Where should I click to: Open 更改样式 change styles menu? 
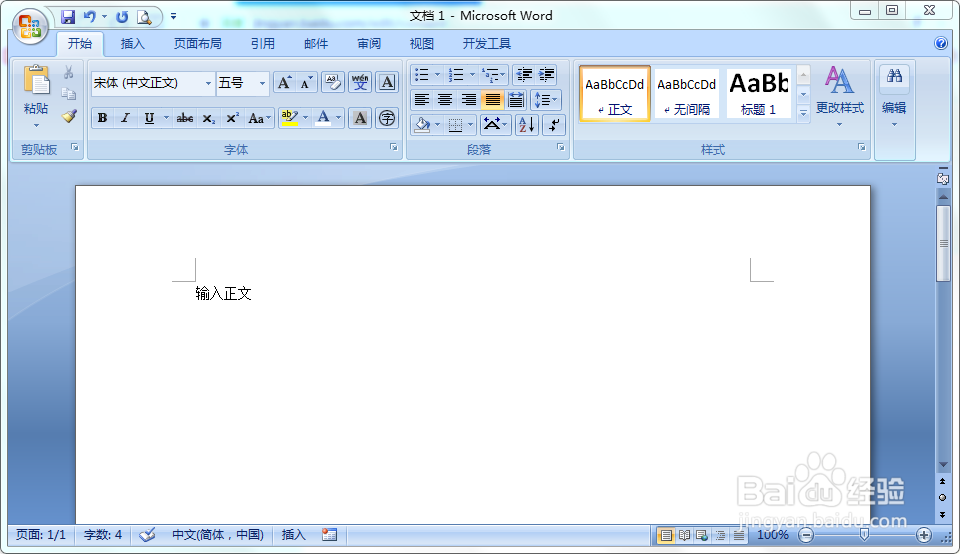839,95
